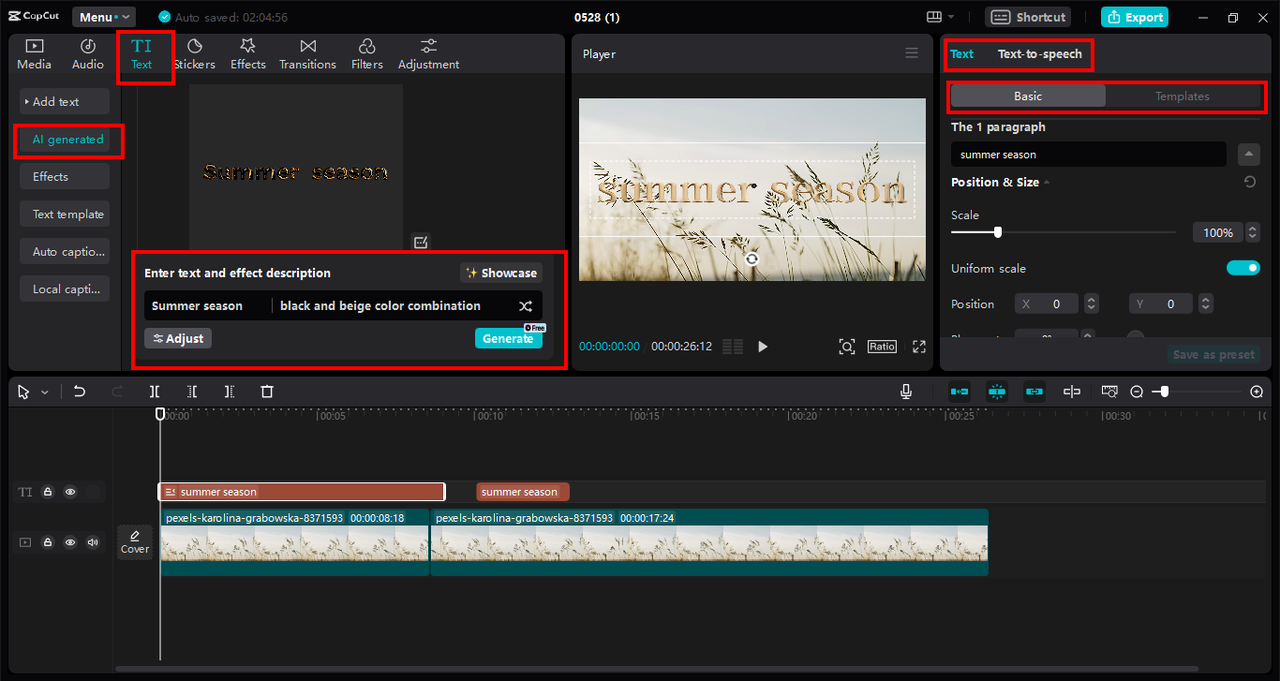Viewport: 1280px width, 681px height.
Task: Switch to the Text-to-speech tab
Action: tap(1040, 54)
